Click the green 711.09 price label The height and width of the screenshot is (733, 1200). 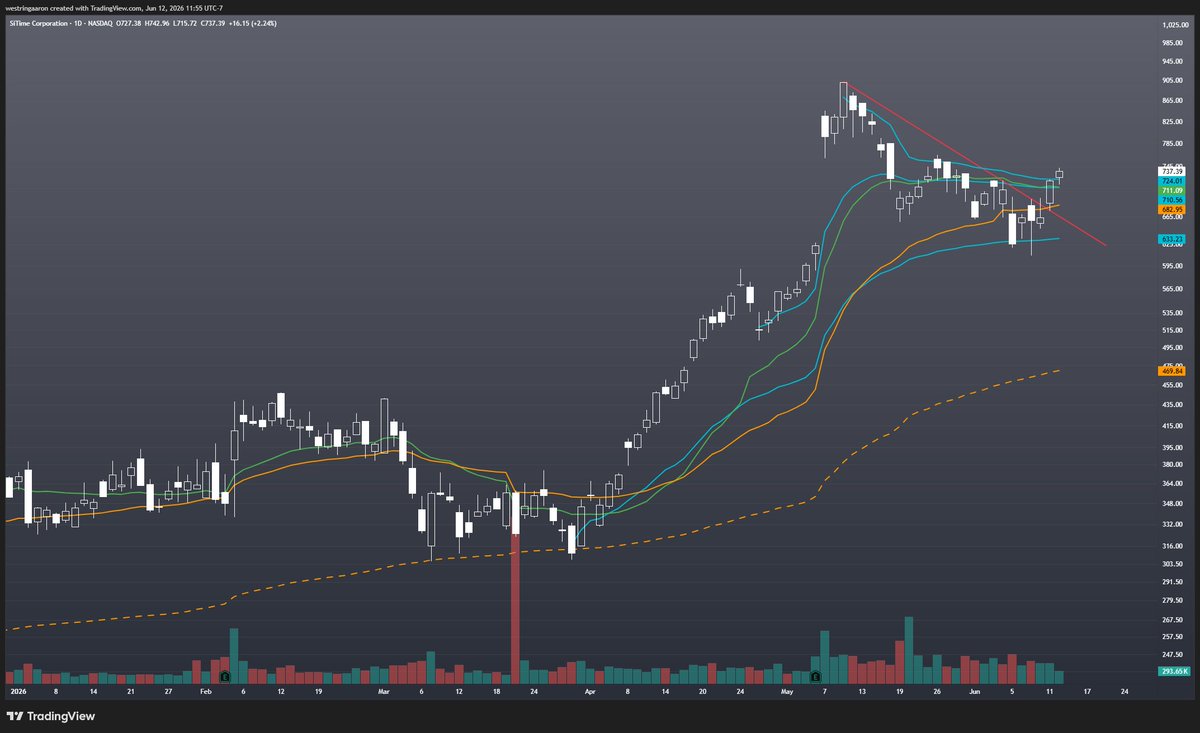pos(1171,190)
